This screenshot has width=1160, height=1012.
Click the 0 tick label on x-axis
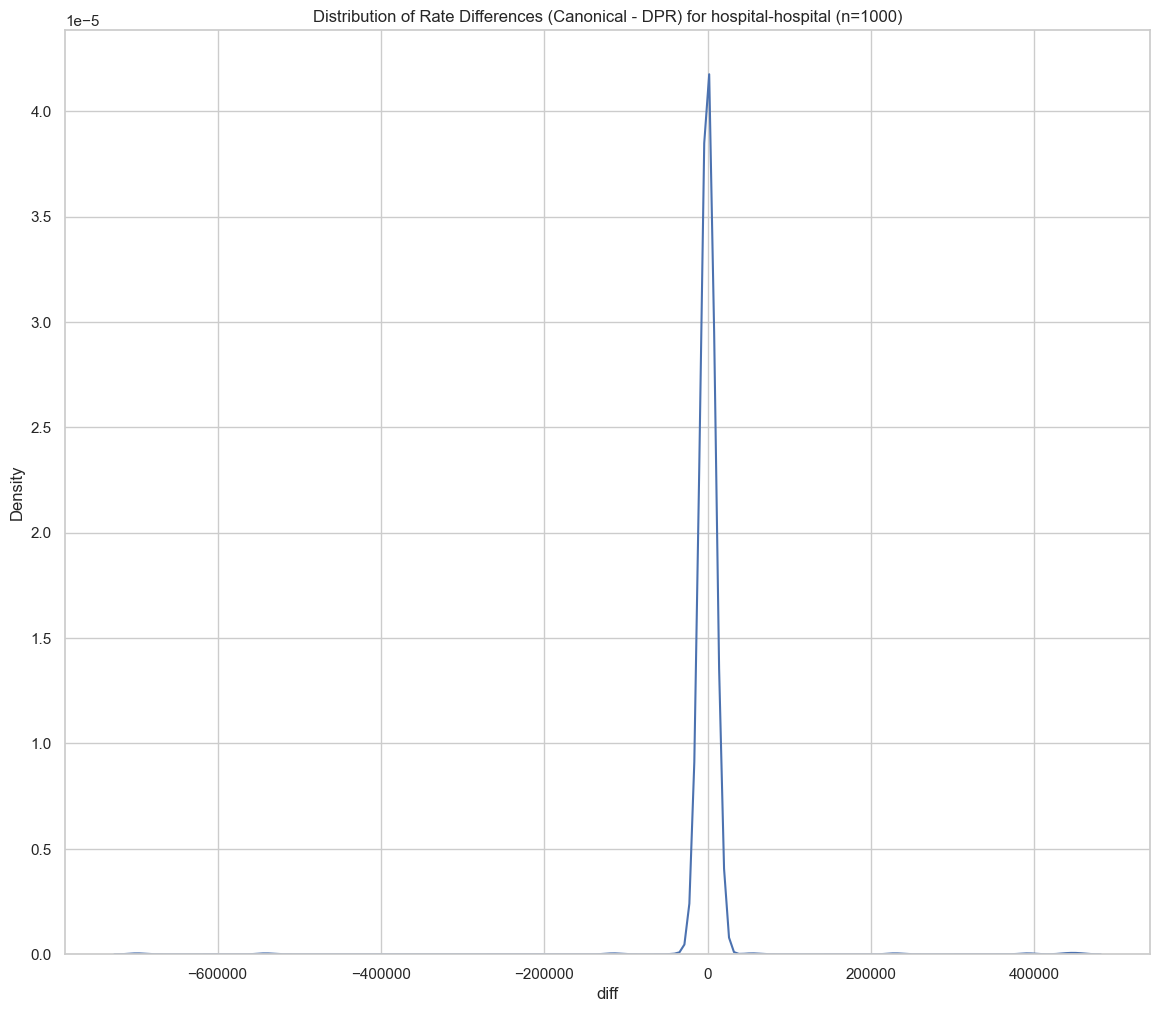pos(708,973)
